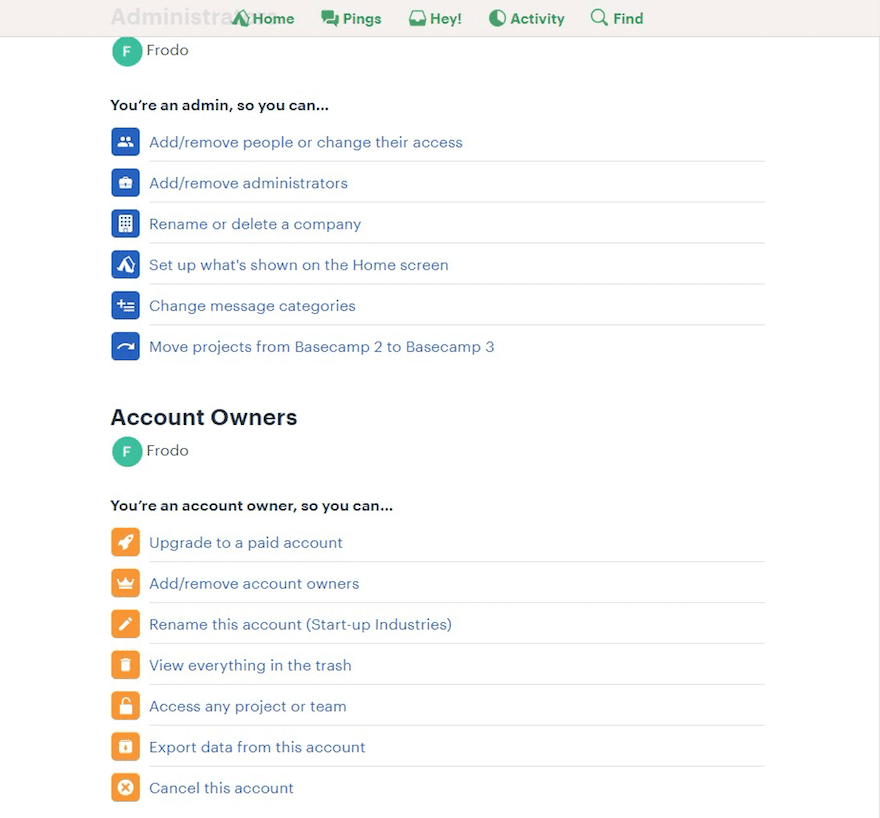Click the Basecamp logo icon beside Home screen setup
Viewport: 880px width, 818px height.
pyautogui.click(x=125, y=265)
